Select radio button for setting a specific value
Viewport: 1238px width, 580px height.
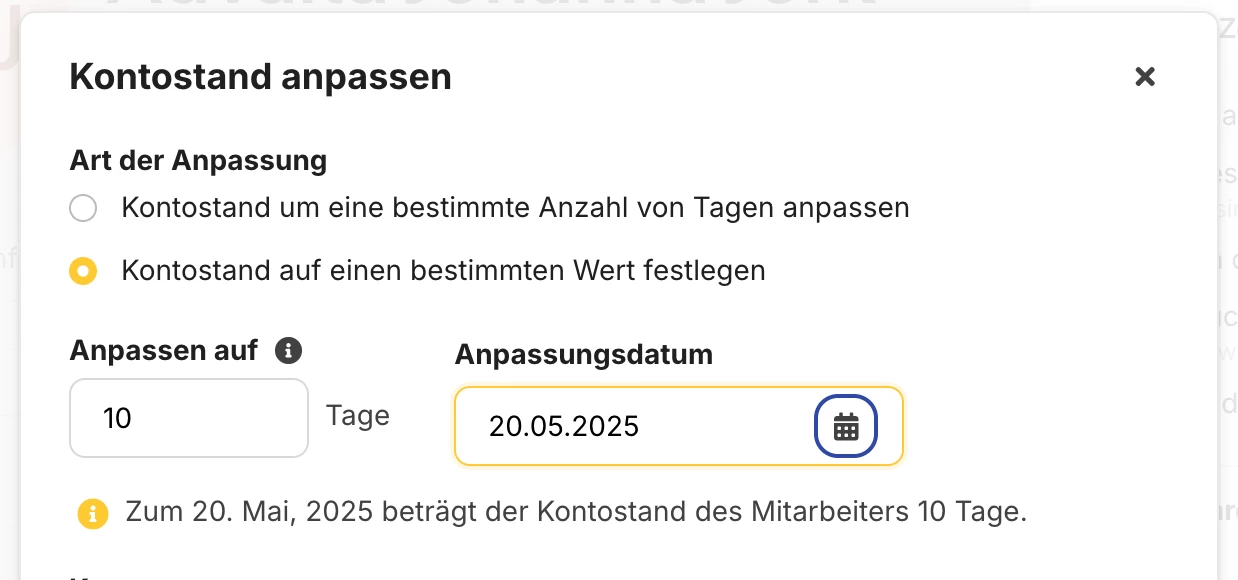pyautogui.click(x=83, y=271)
